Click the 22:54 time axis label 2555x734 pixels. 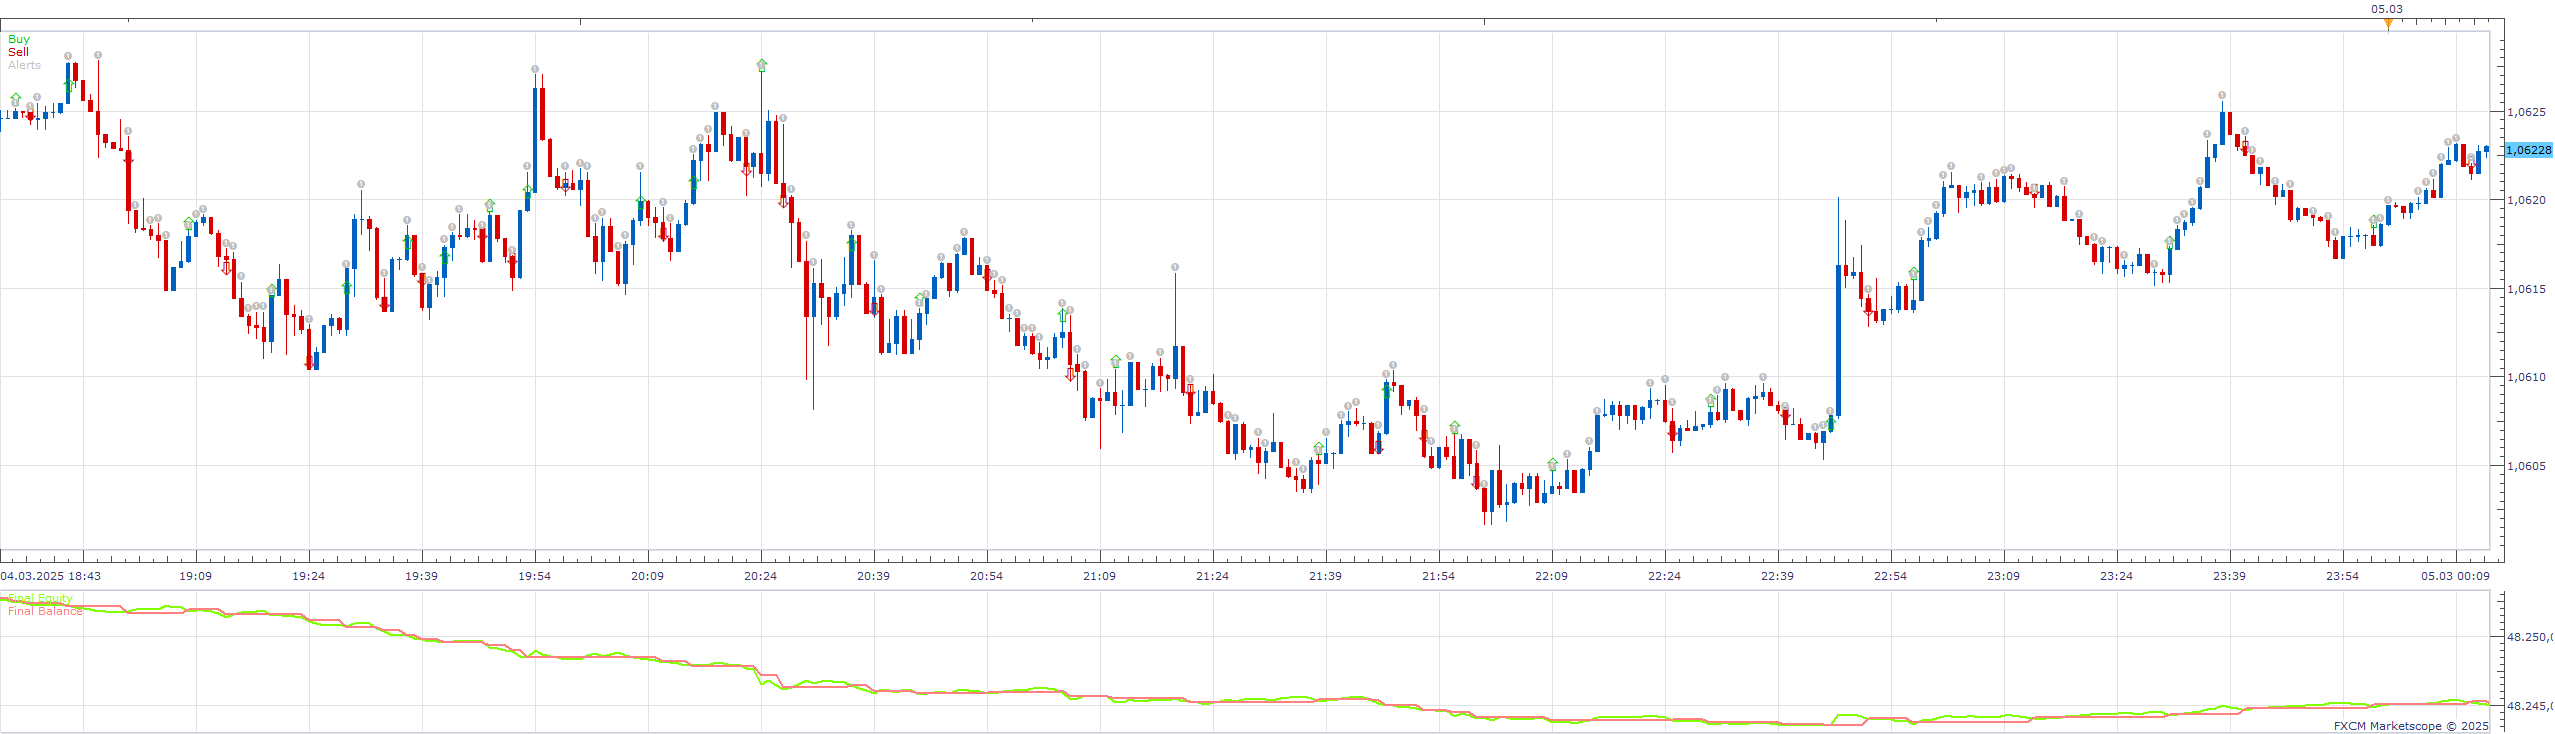coord(1890,576)
